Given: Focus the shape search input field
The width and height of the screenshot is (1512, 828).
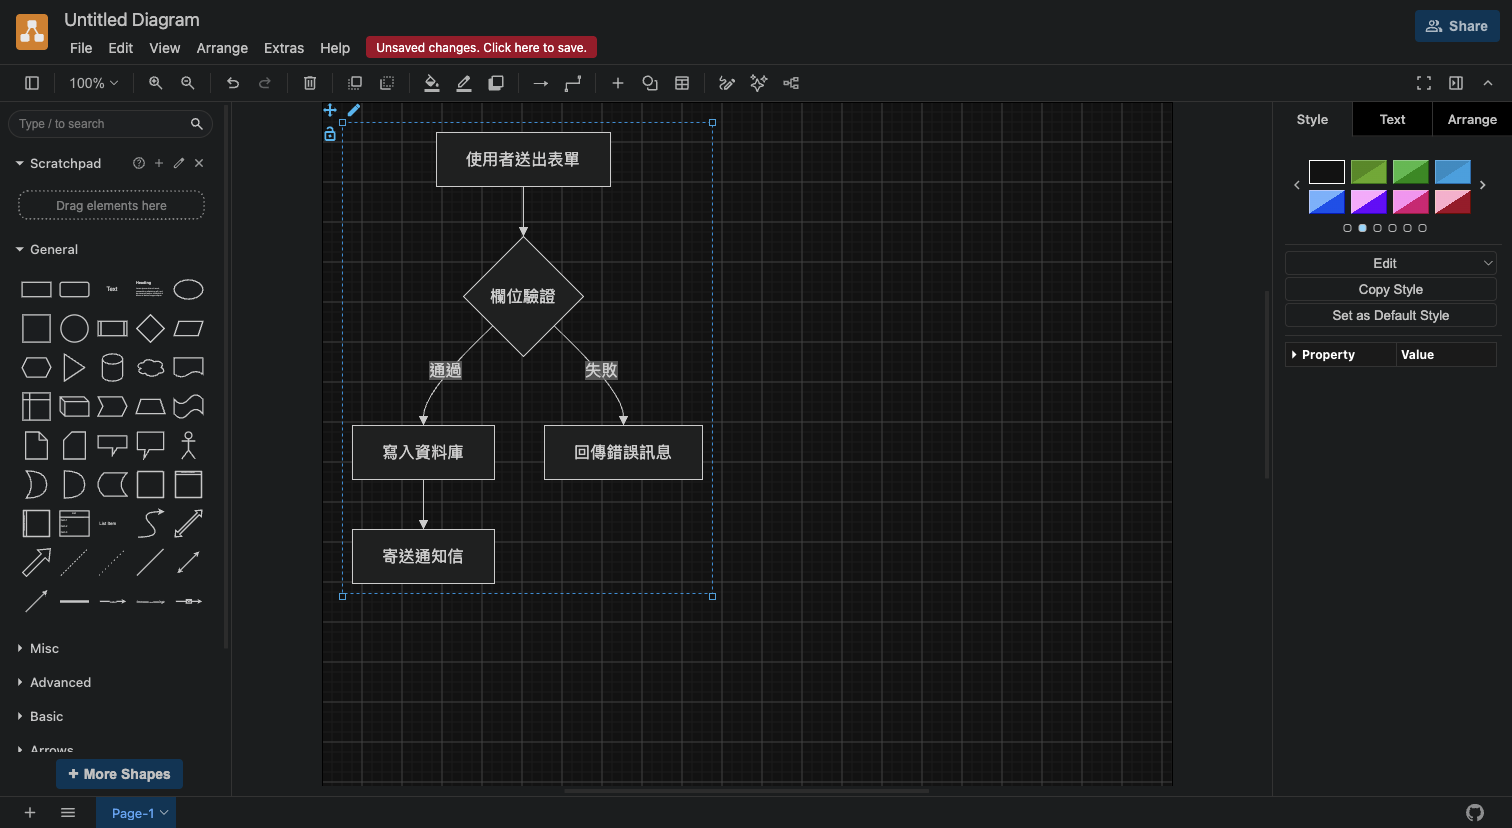Looking at the screenshot, I should [102, 124].
